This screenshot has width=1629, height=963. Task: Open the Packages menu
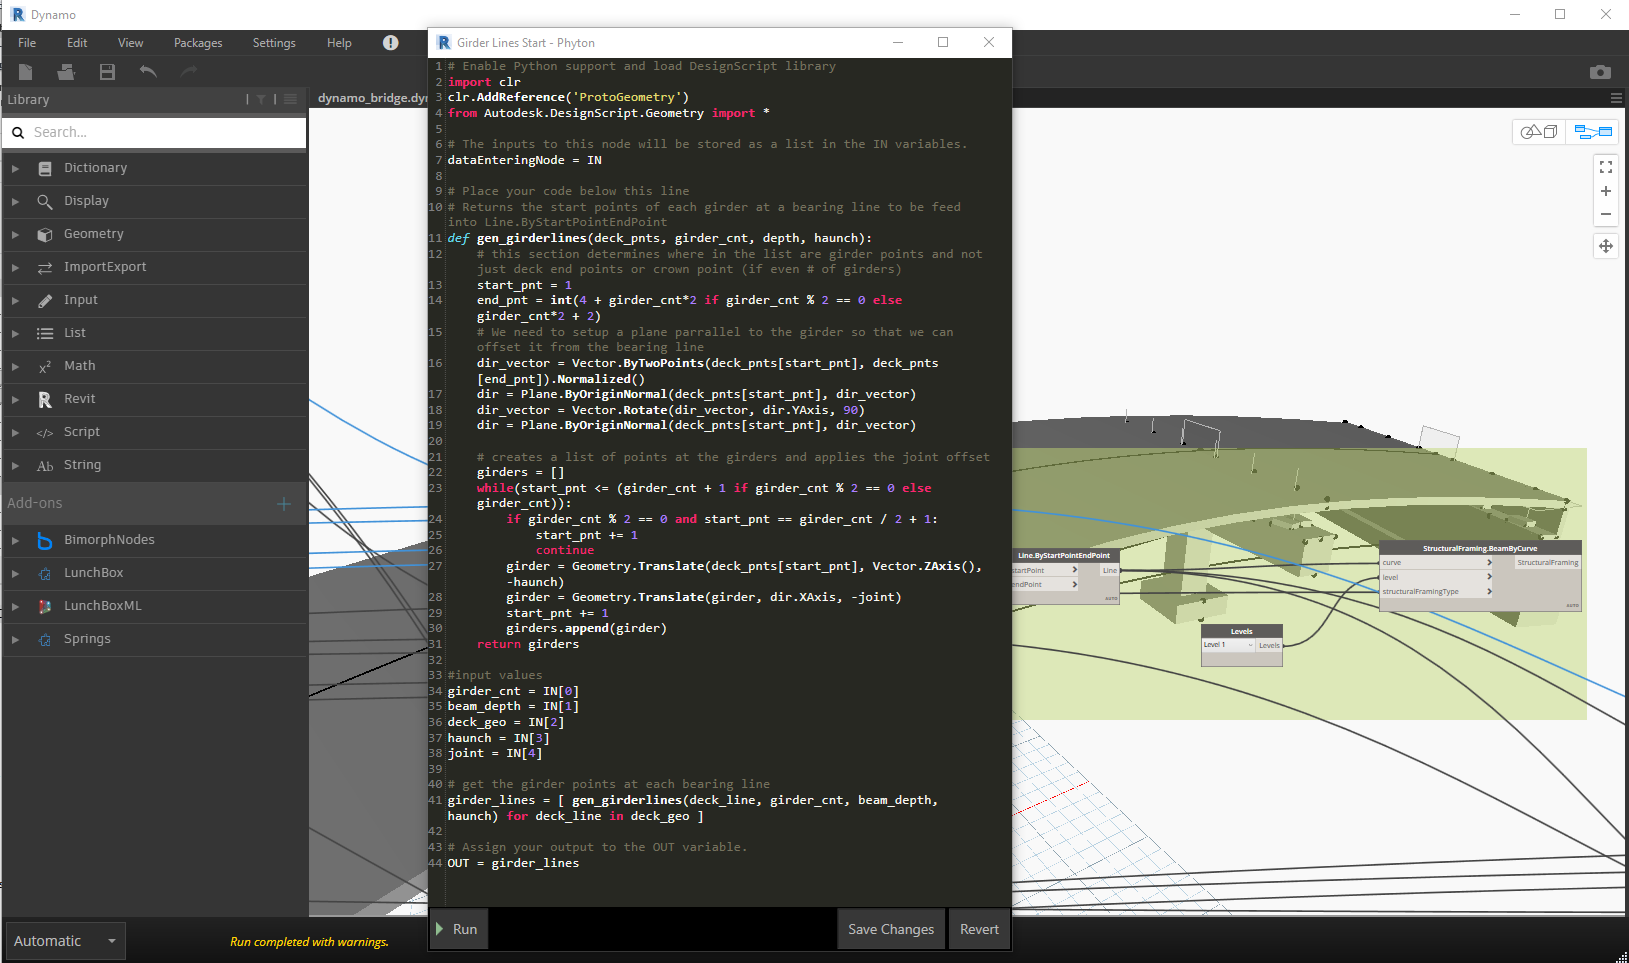(x=198, y=43)
